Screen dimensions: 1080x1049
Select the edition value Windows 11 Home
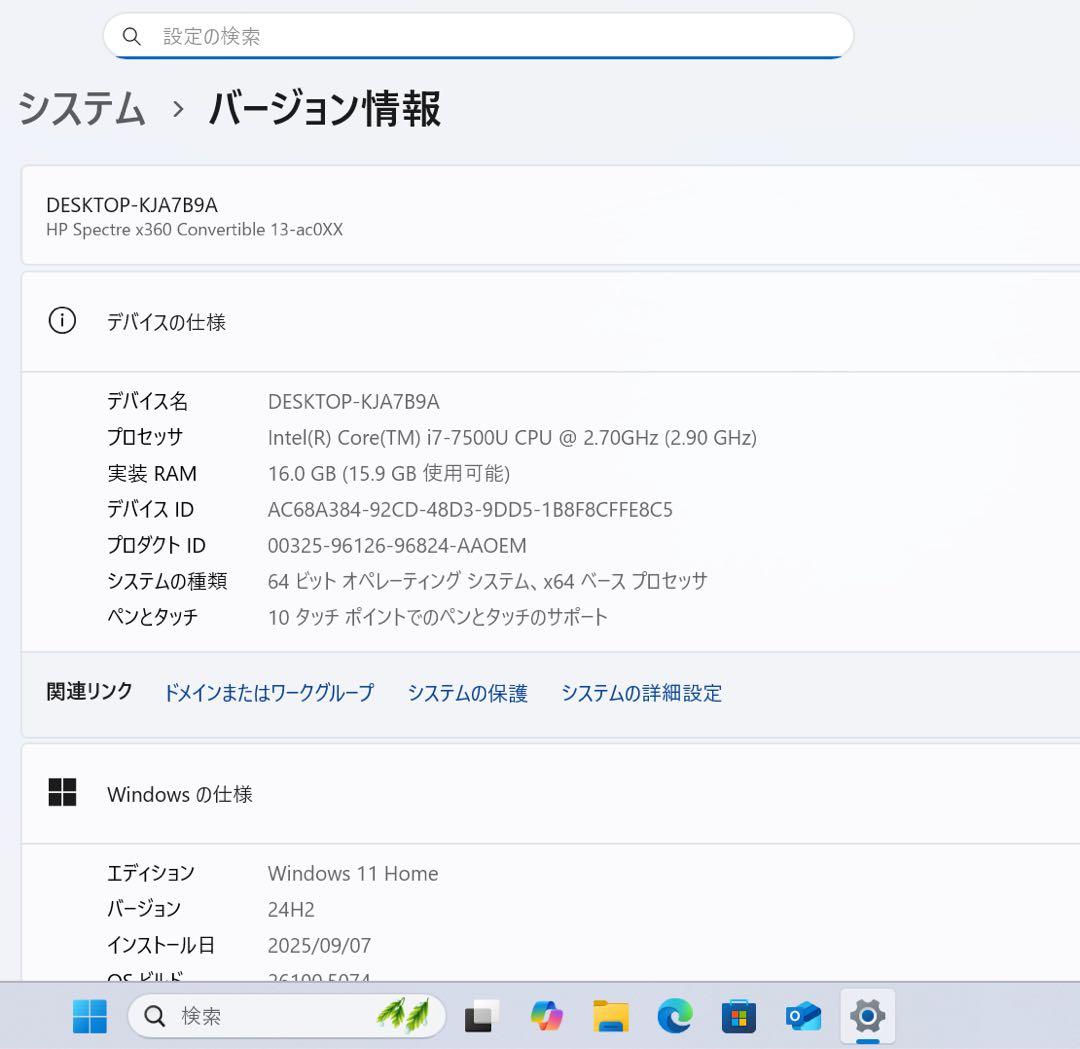tap(353, 873)
